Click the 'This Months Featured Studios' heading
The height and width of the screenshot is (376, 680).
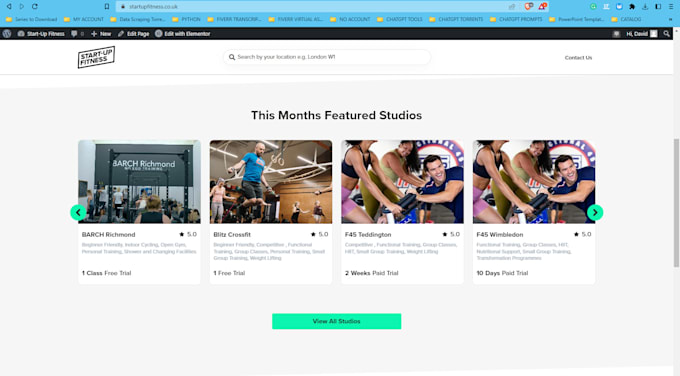point(337,115)
